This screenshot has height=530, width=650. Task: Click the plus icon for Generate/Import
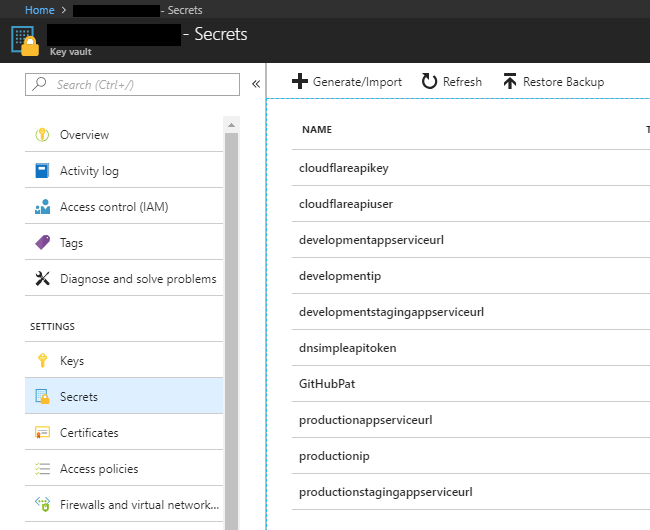300,81
